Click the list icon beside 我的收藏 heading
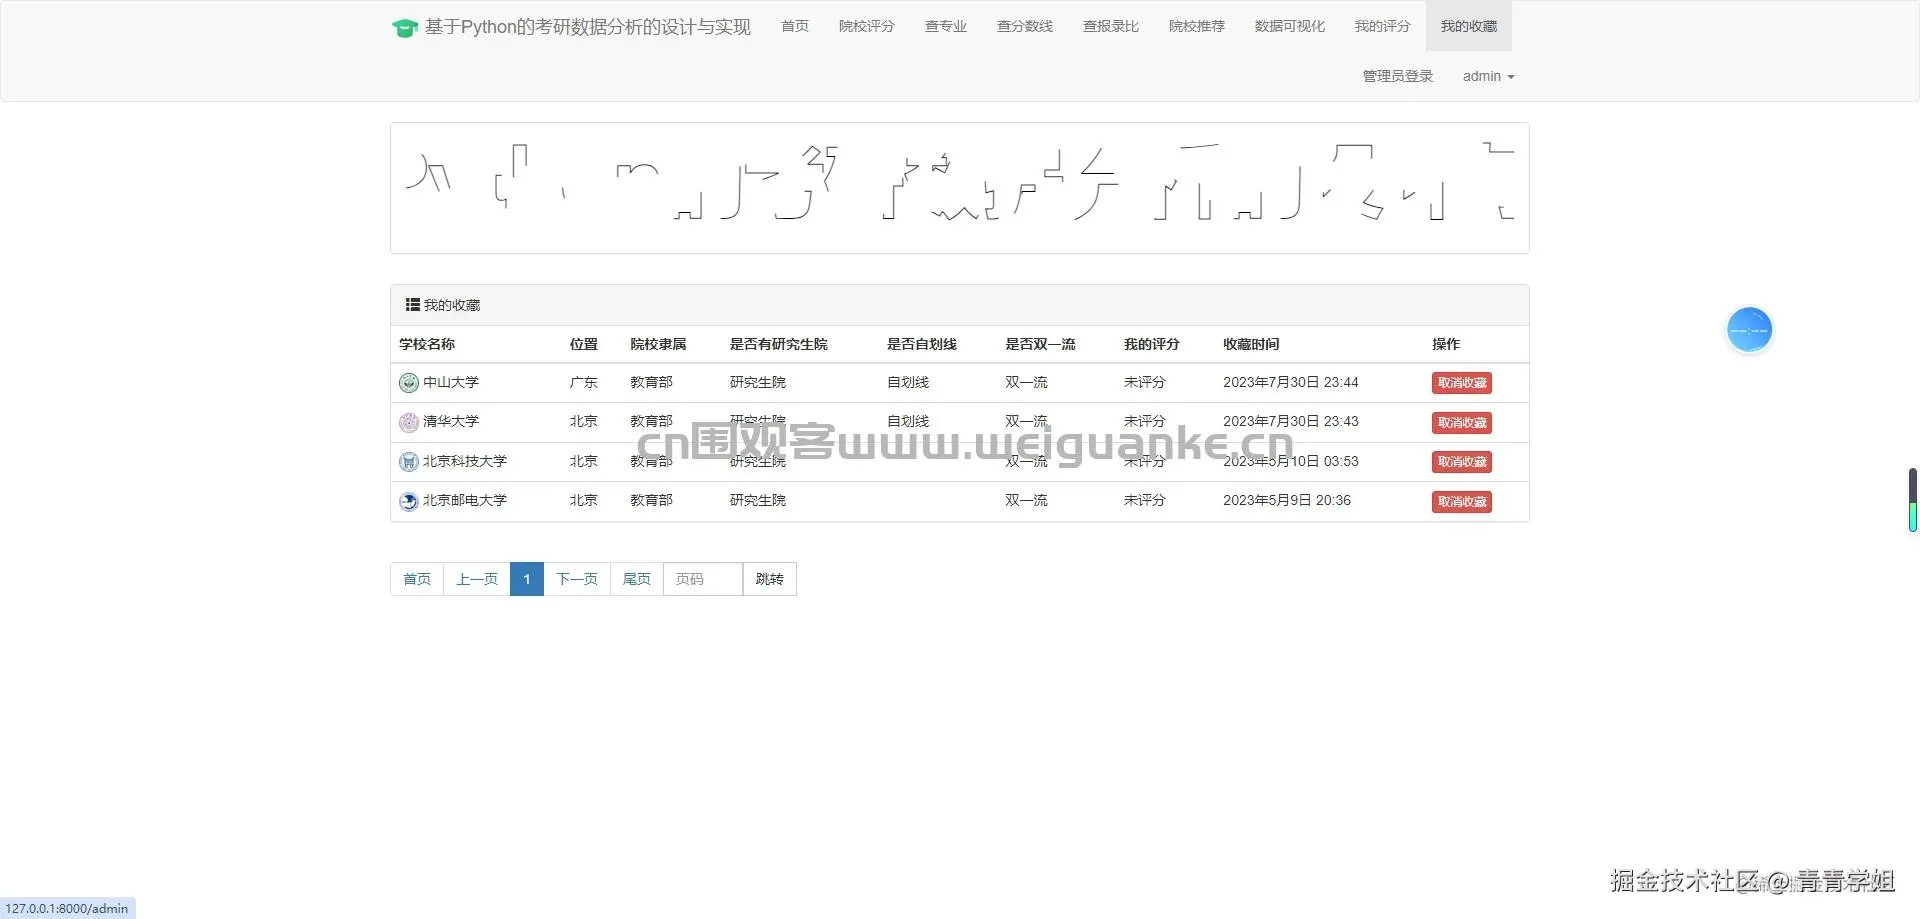Image resolution: width=1920 pixels, height=919 pixels. (412, 305)
